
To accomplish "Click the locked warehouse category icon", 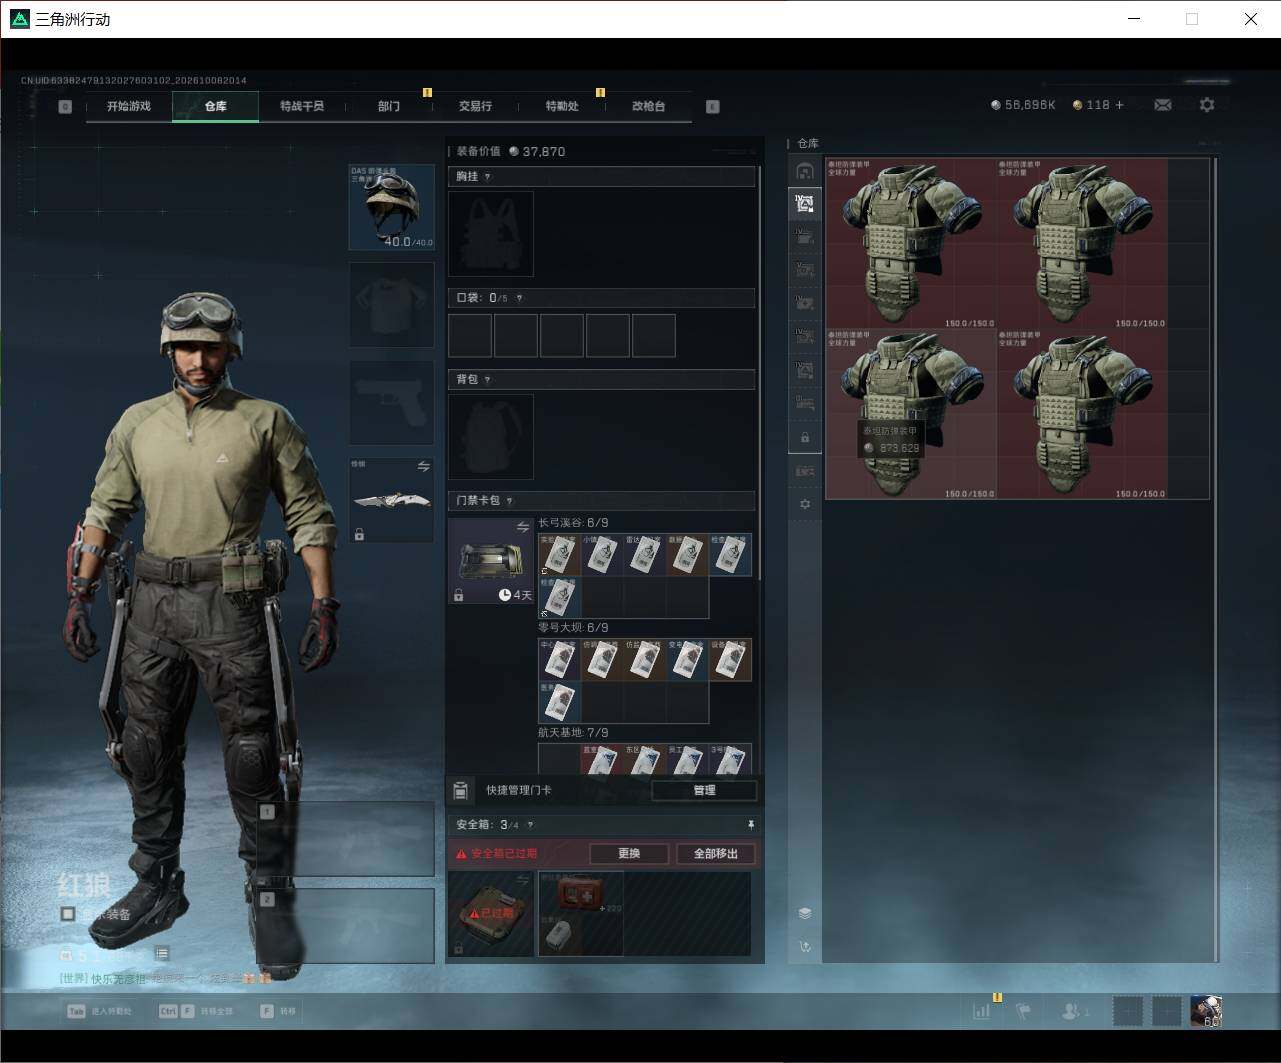I will pyautogui.click(x=805, y=438).
